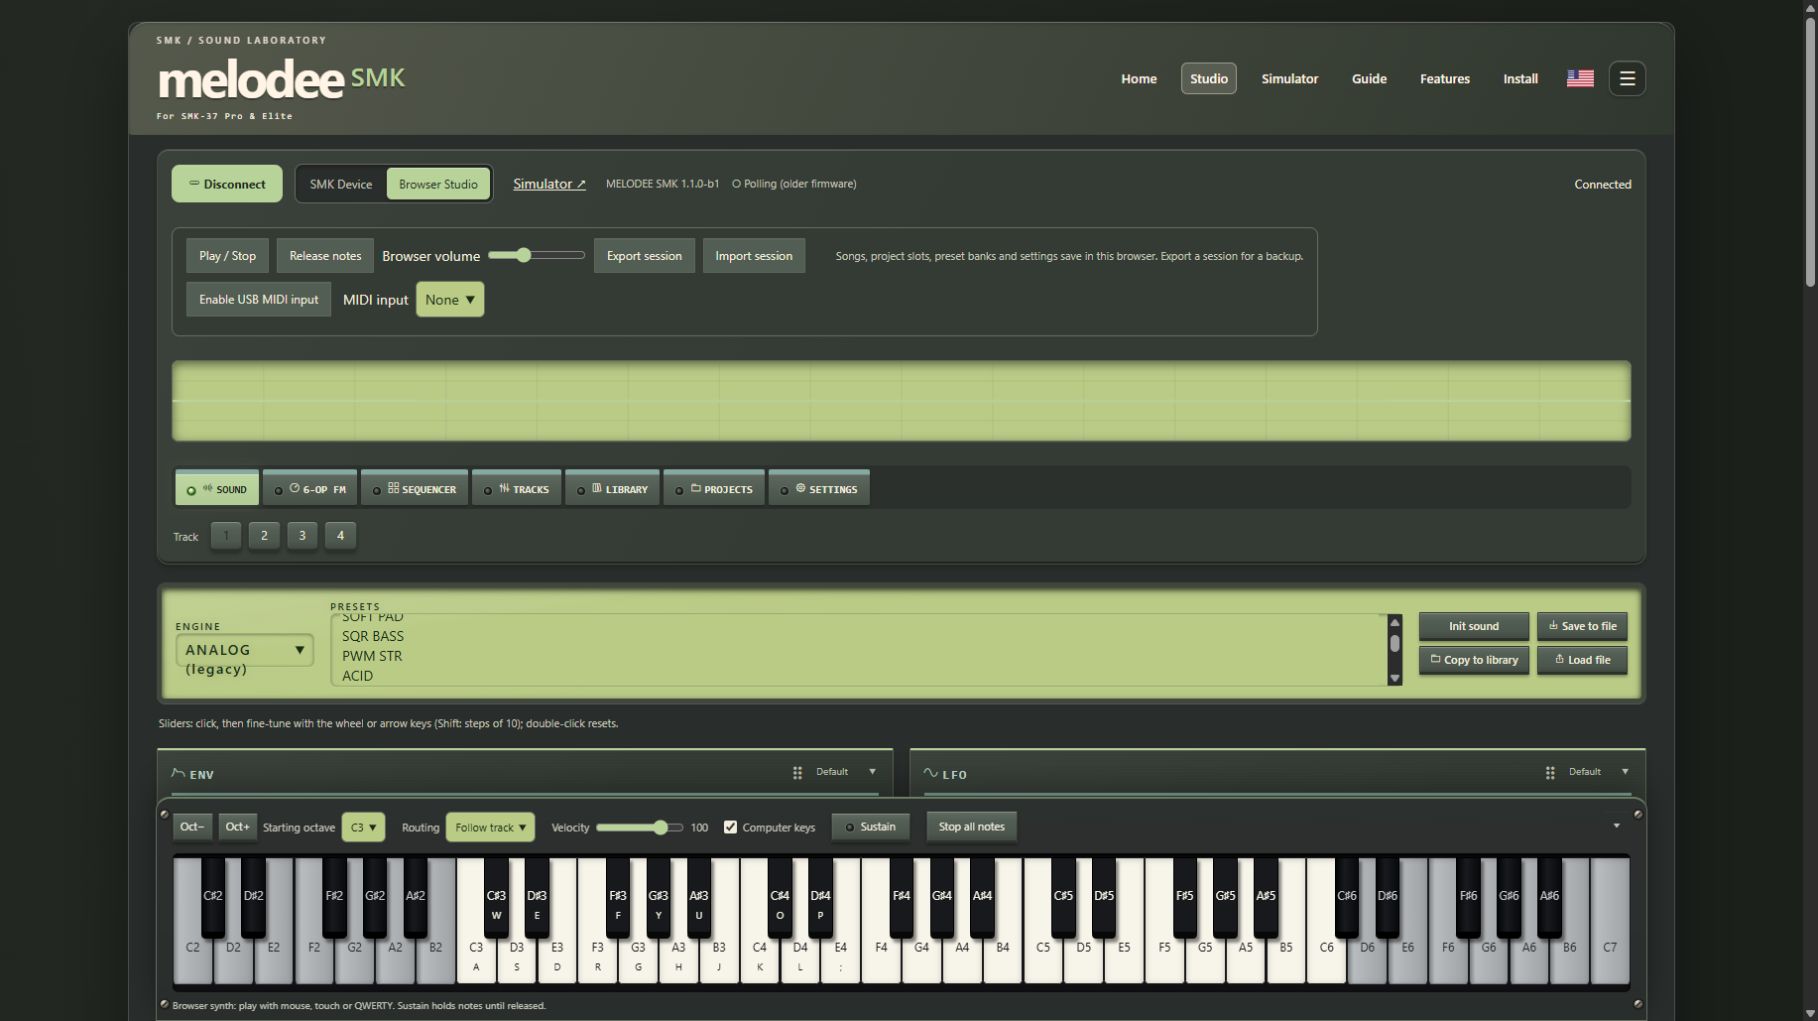Open the MIDI input dropdown
Screen dimensions: 1818x1021
pyautogui.click(x=450, y=300)
